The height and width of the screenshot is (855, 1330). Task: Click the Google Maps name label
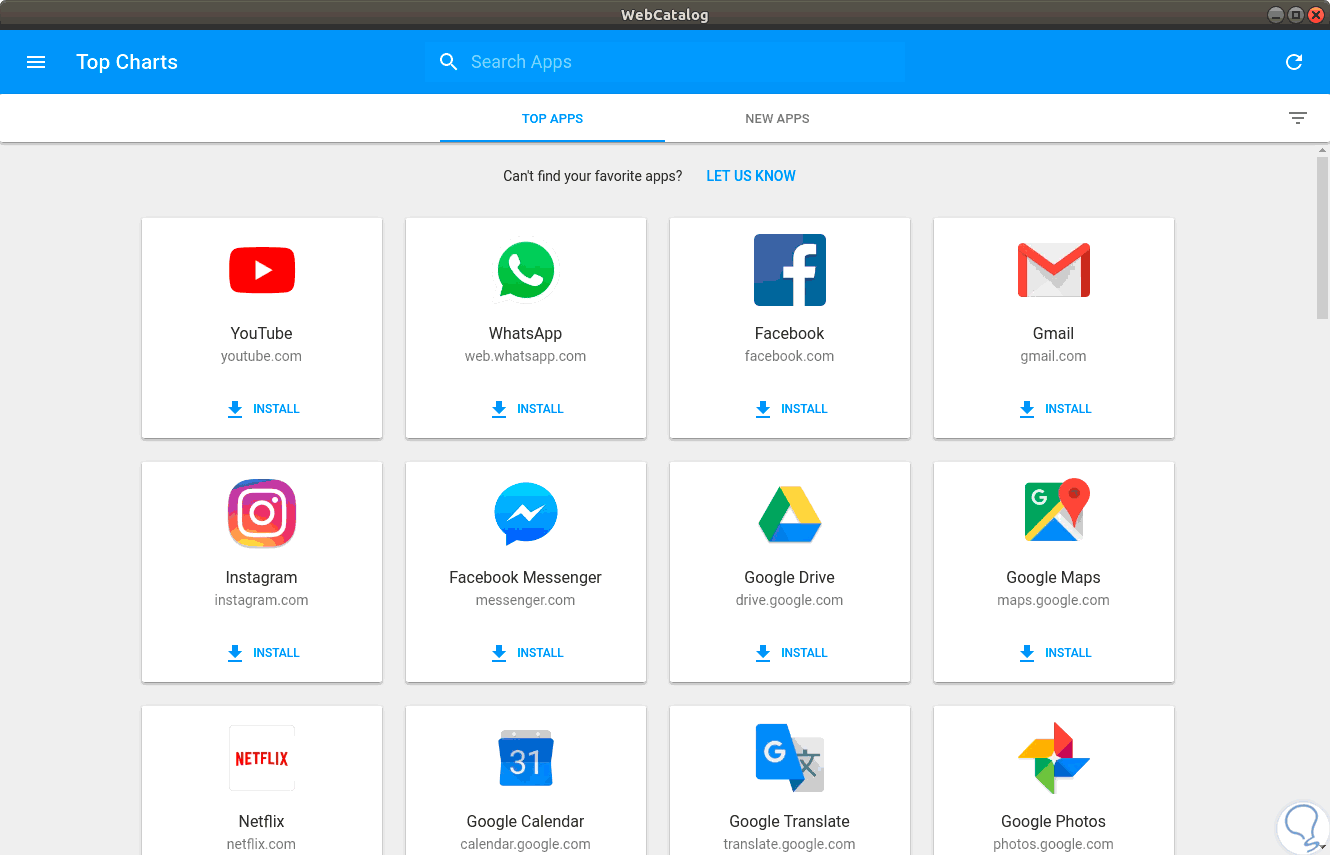(x=1054, y=577)
